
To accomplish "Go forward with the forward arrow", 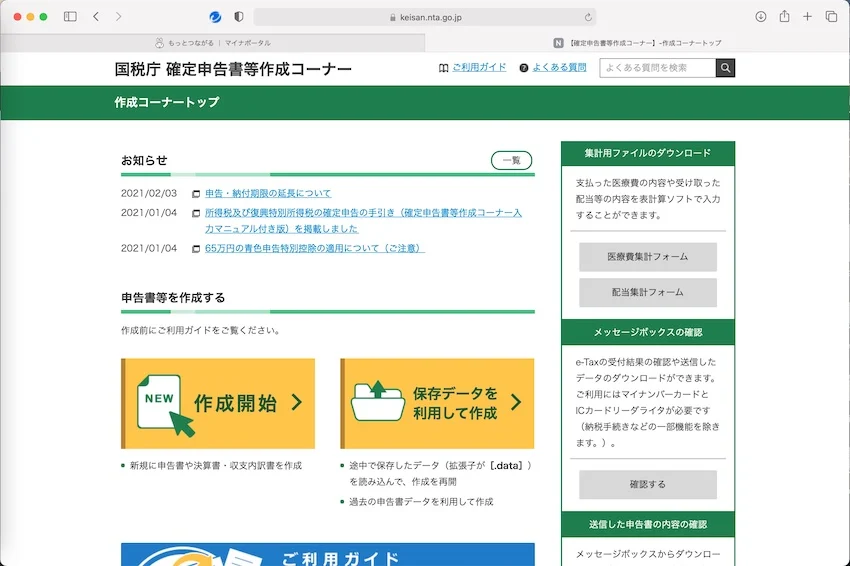I will [x=118, y=17].
